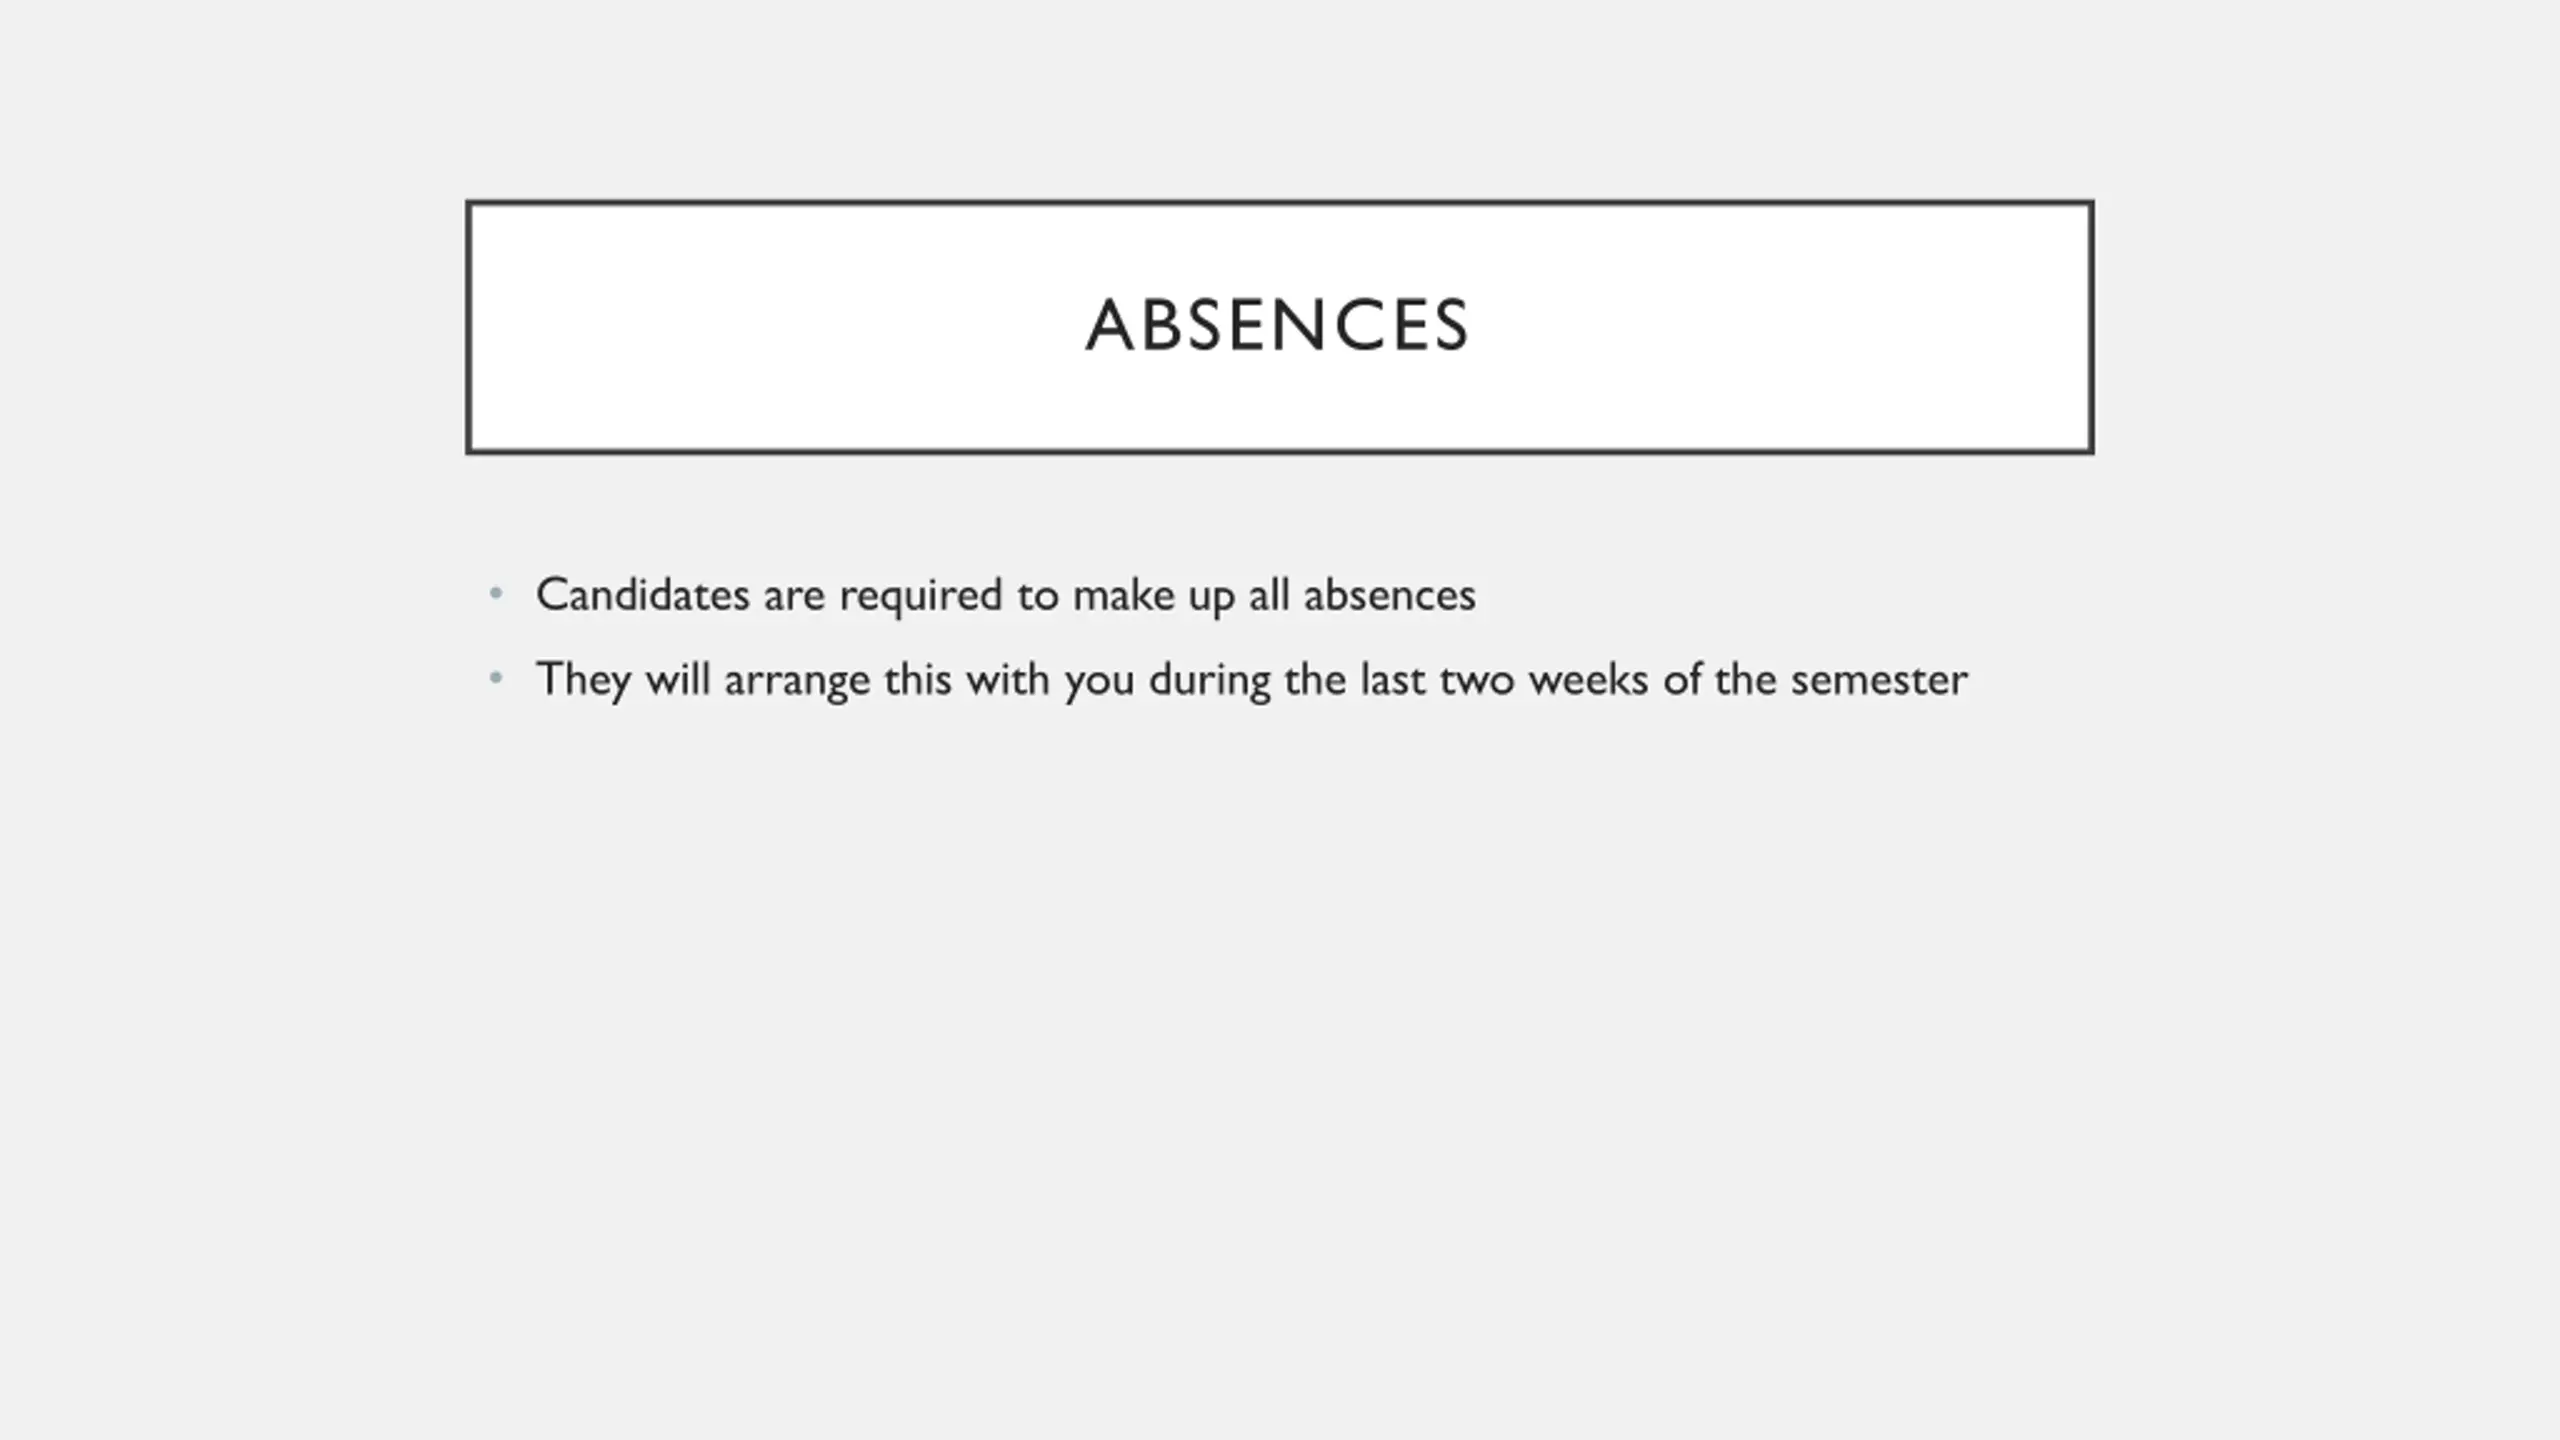Click the word will in second bullet

pos(678,679)
